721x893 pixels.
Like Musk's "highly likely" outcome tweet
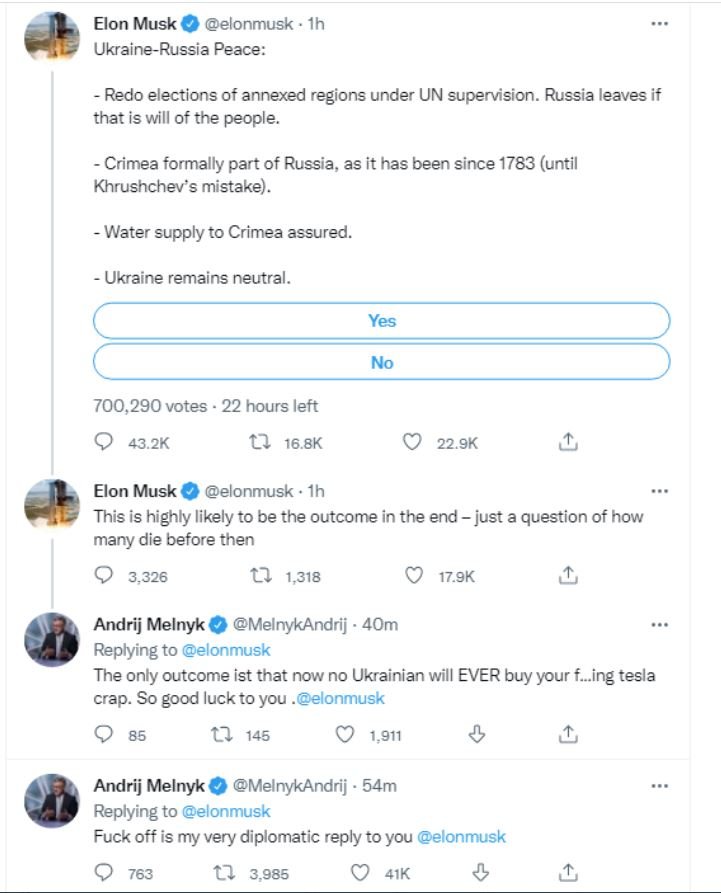[413, 575]
